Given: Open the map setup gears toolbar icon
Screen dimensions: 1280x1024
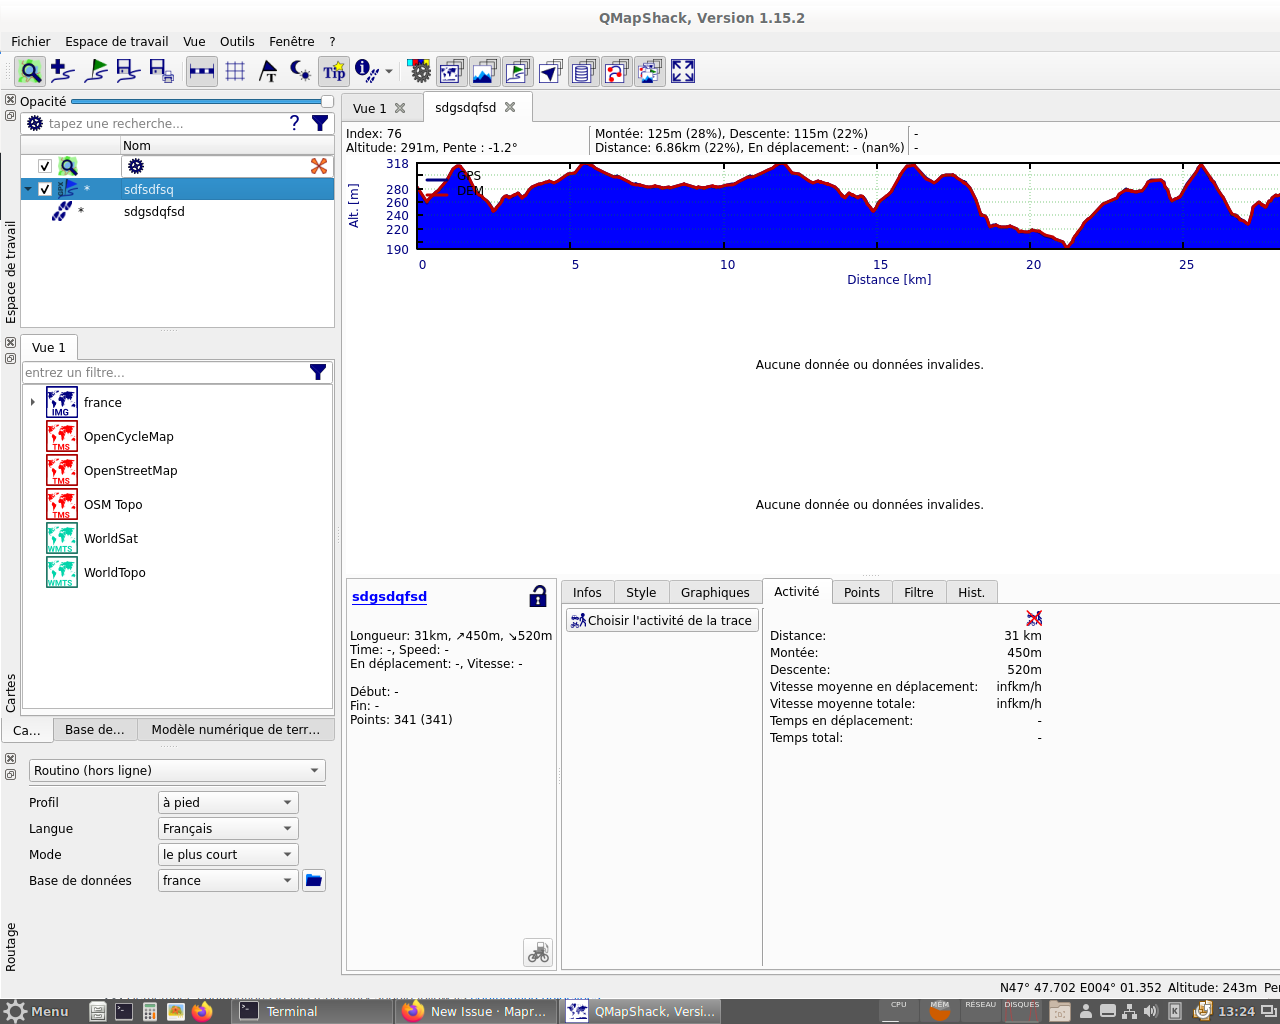Looking at the screenshot, I should (x=419, y=71).
